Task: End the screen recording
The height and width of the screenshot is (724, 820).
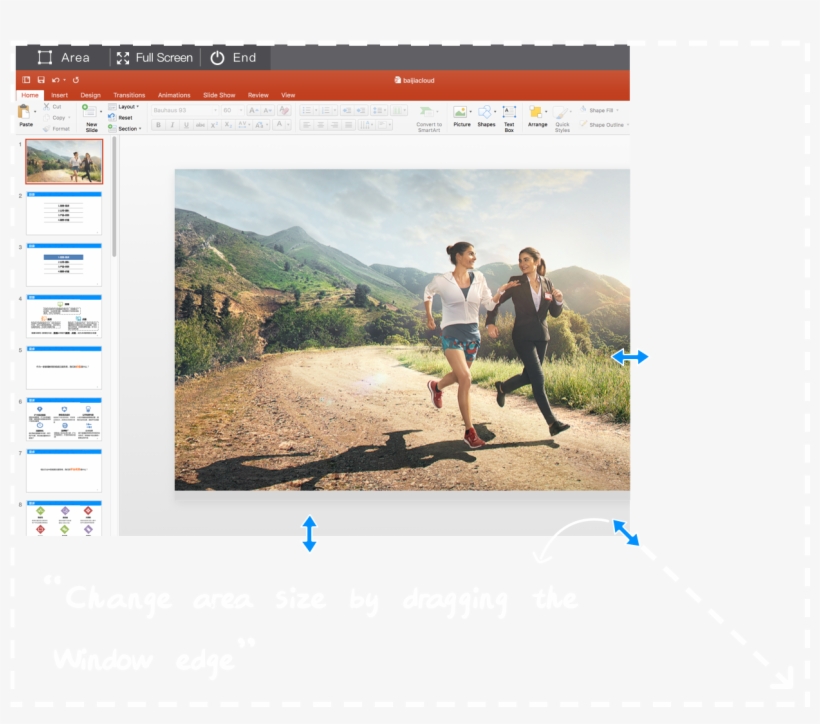Action: click(x=234, y=57)
